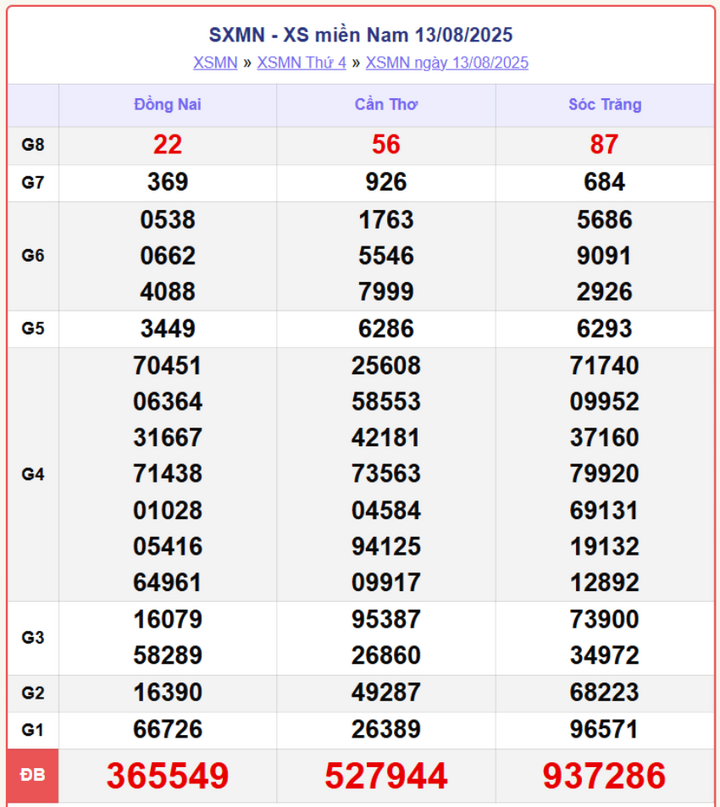
Task: Click G6 result 4088
Action: (x=168, y=292)
